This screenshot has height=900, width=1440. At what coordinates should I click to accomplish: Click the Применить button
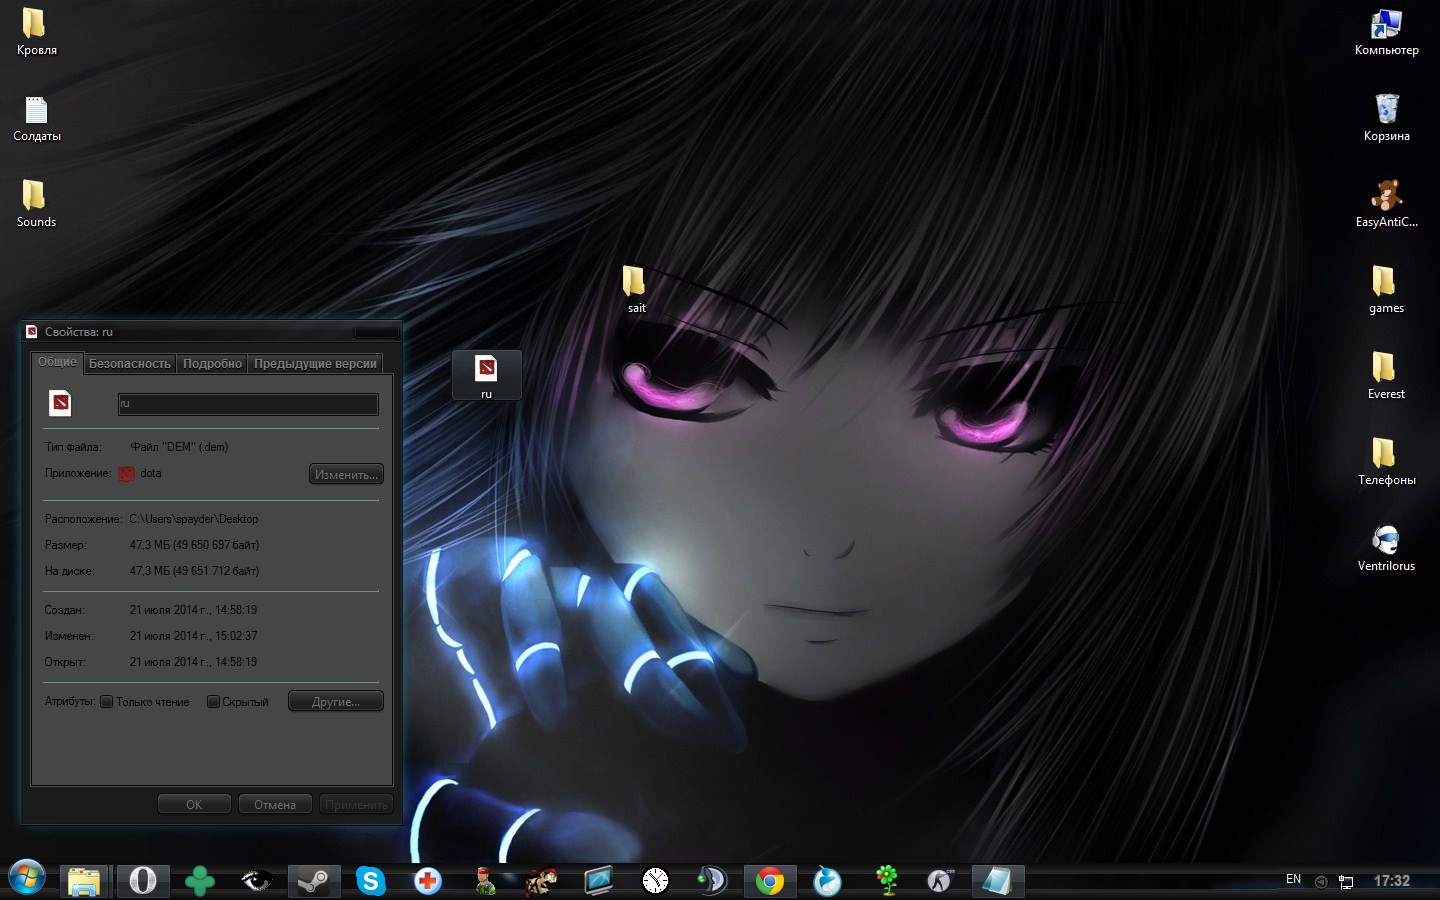tap(356, 805)
